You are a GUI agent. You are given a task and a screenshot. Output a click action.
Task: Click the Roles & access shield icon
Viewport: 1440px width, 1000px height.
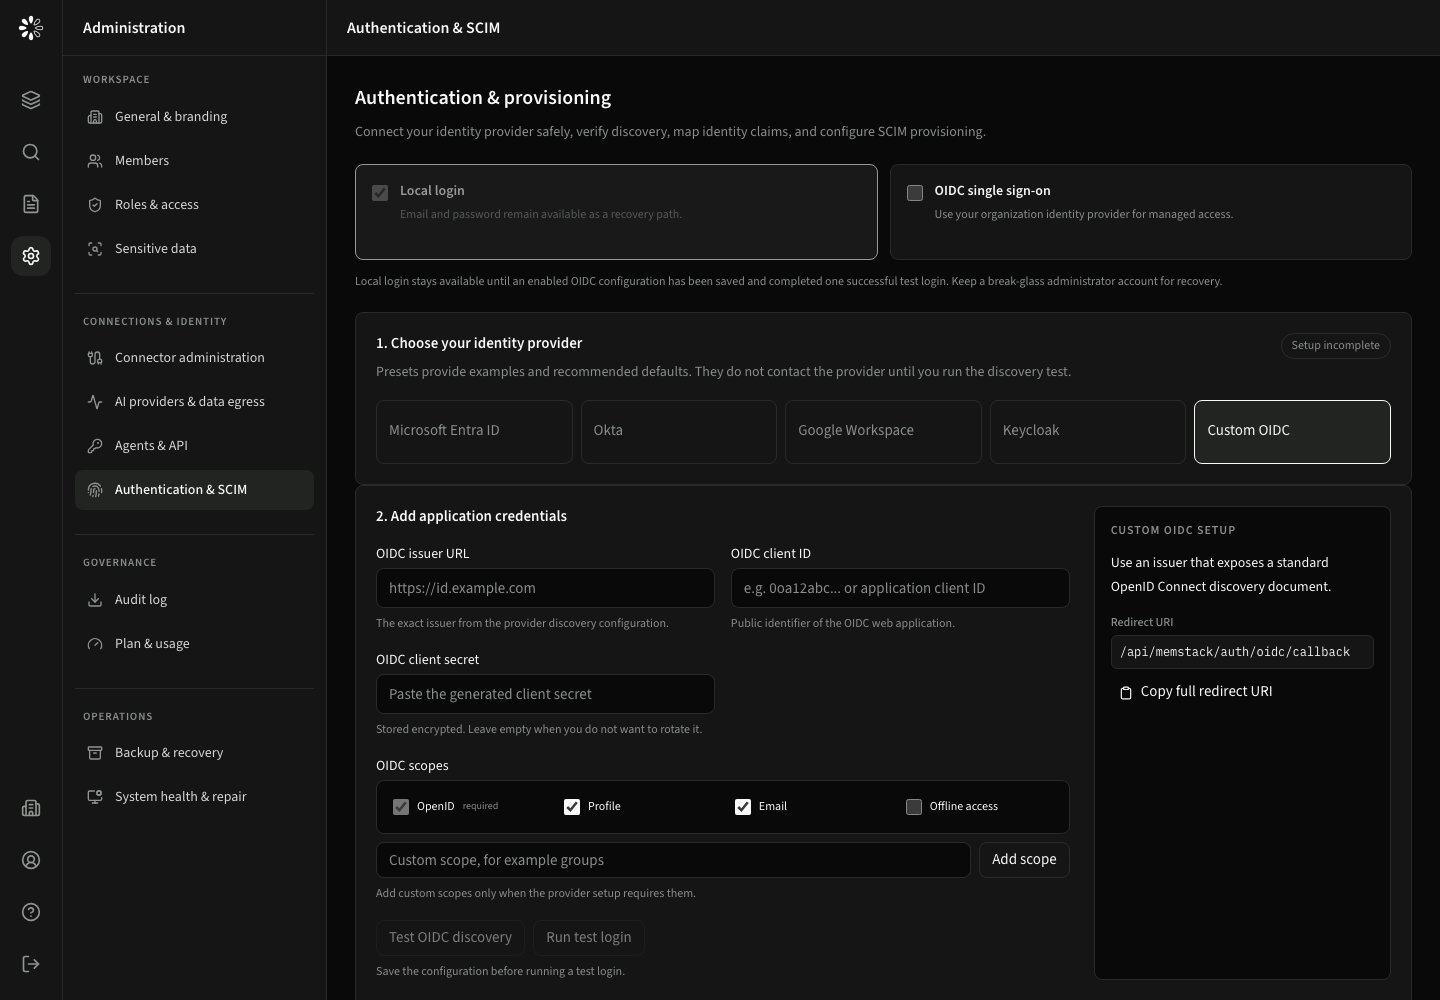(95, 205)
